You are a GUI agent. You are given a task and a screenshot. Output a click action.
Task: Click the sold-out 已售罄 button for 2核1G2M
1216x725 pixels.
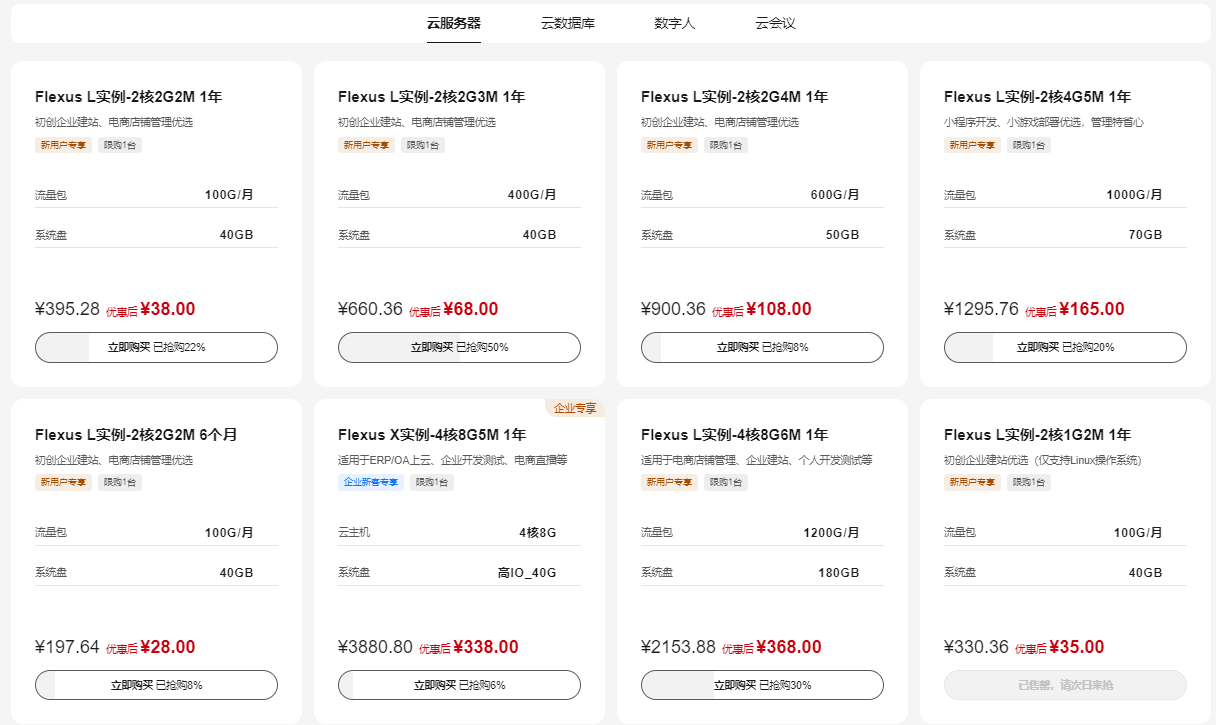[x=1065, y=685]
